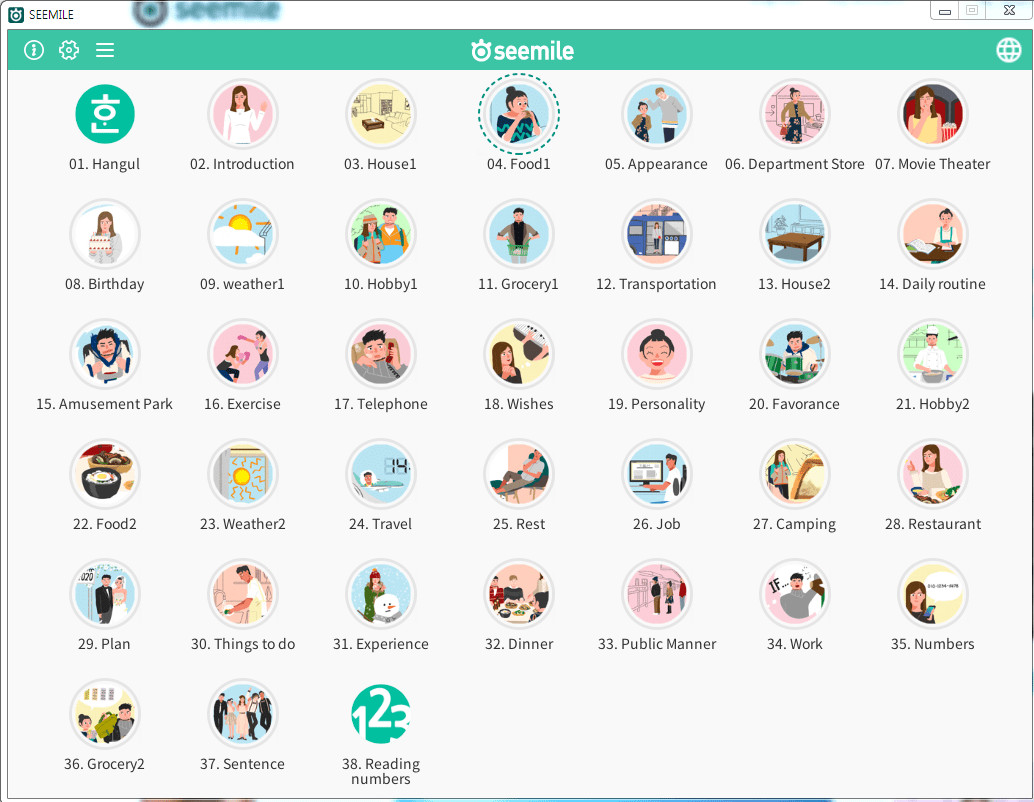Viewport: 1034px width, 802px height.
Task: Select the 28. Restaurant lesson thumbnail
Action: tap(933, 474)
